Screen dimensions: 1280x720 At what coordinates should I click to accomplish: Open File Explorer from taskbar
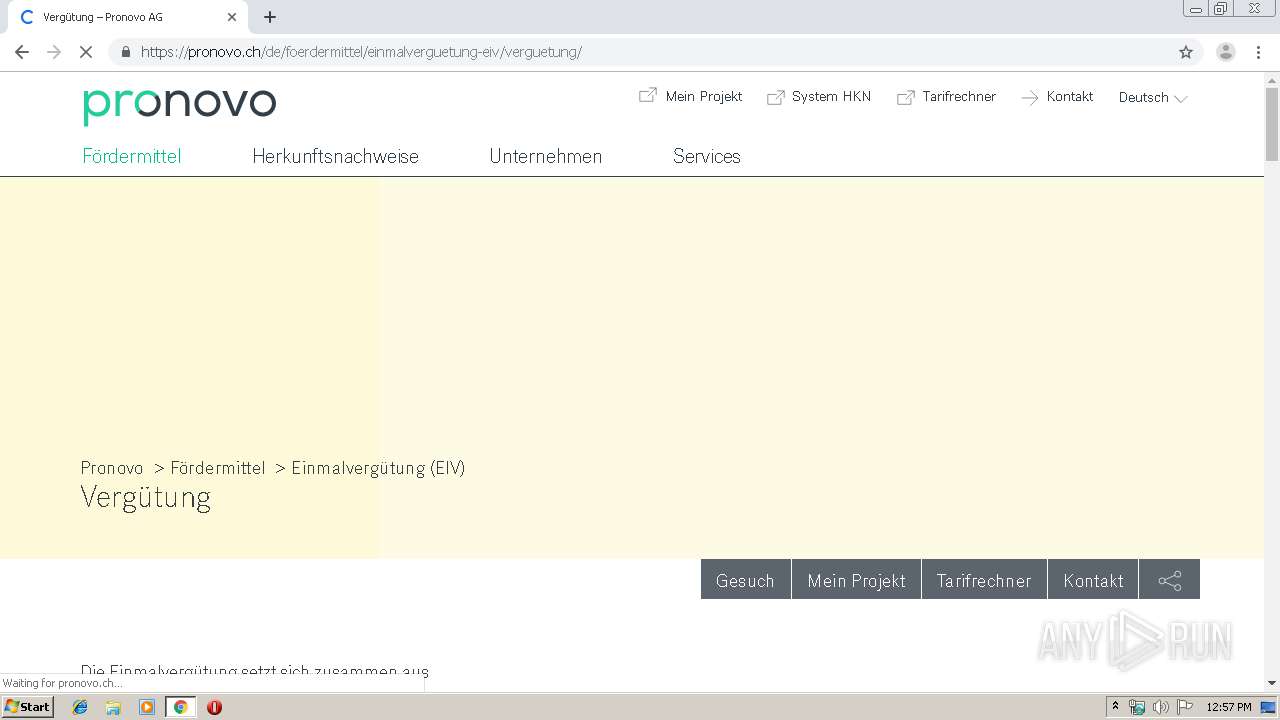(x=113, y=707)
